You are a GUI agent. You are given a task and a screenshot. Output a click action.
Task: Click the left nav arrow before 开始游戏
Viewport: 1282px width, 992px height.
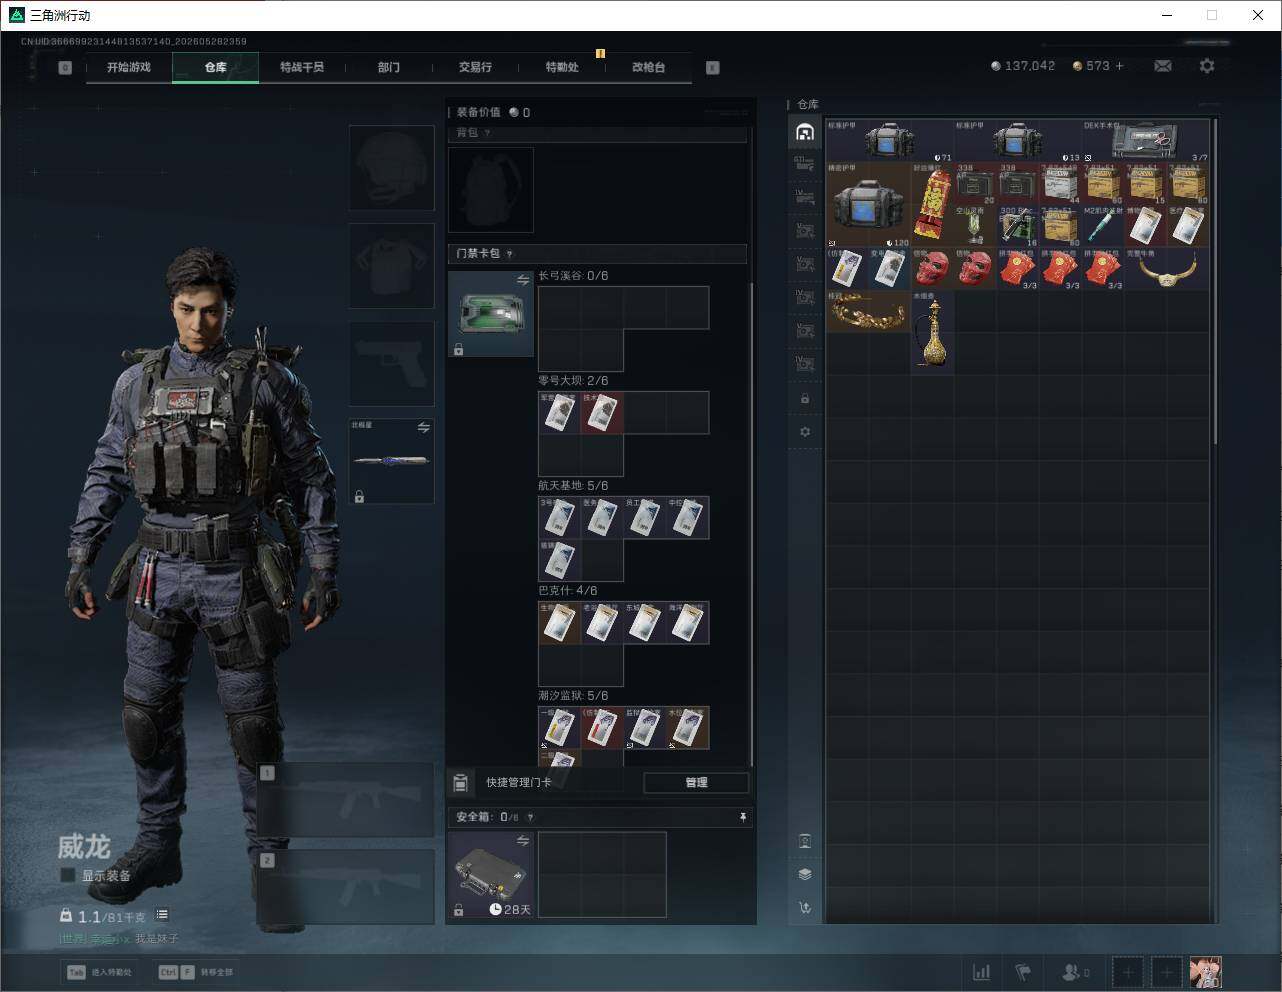65,68
